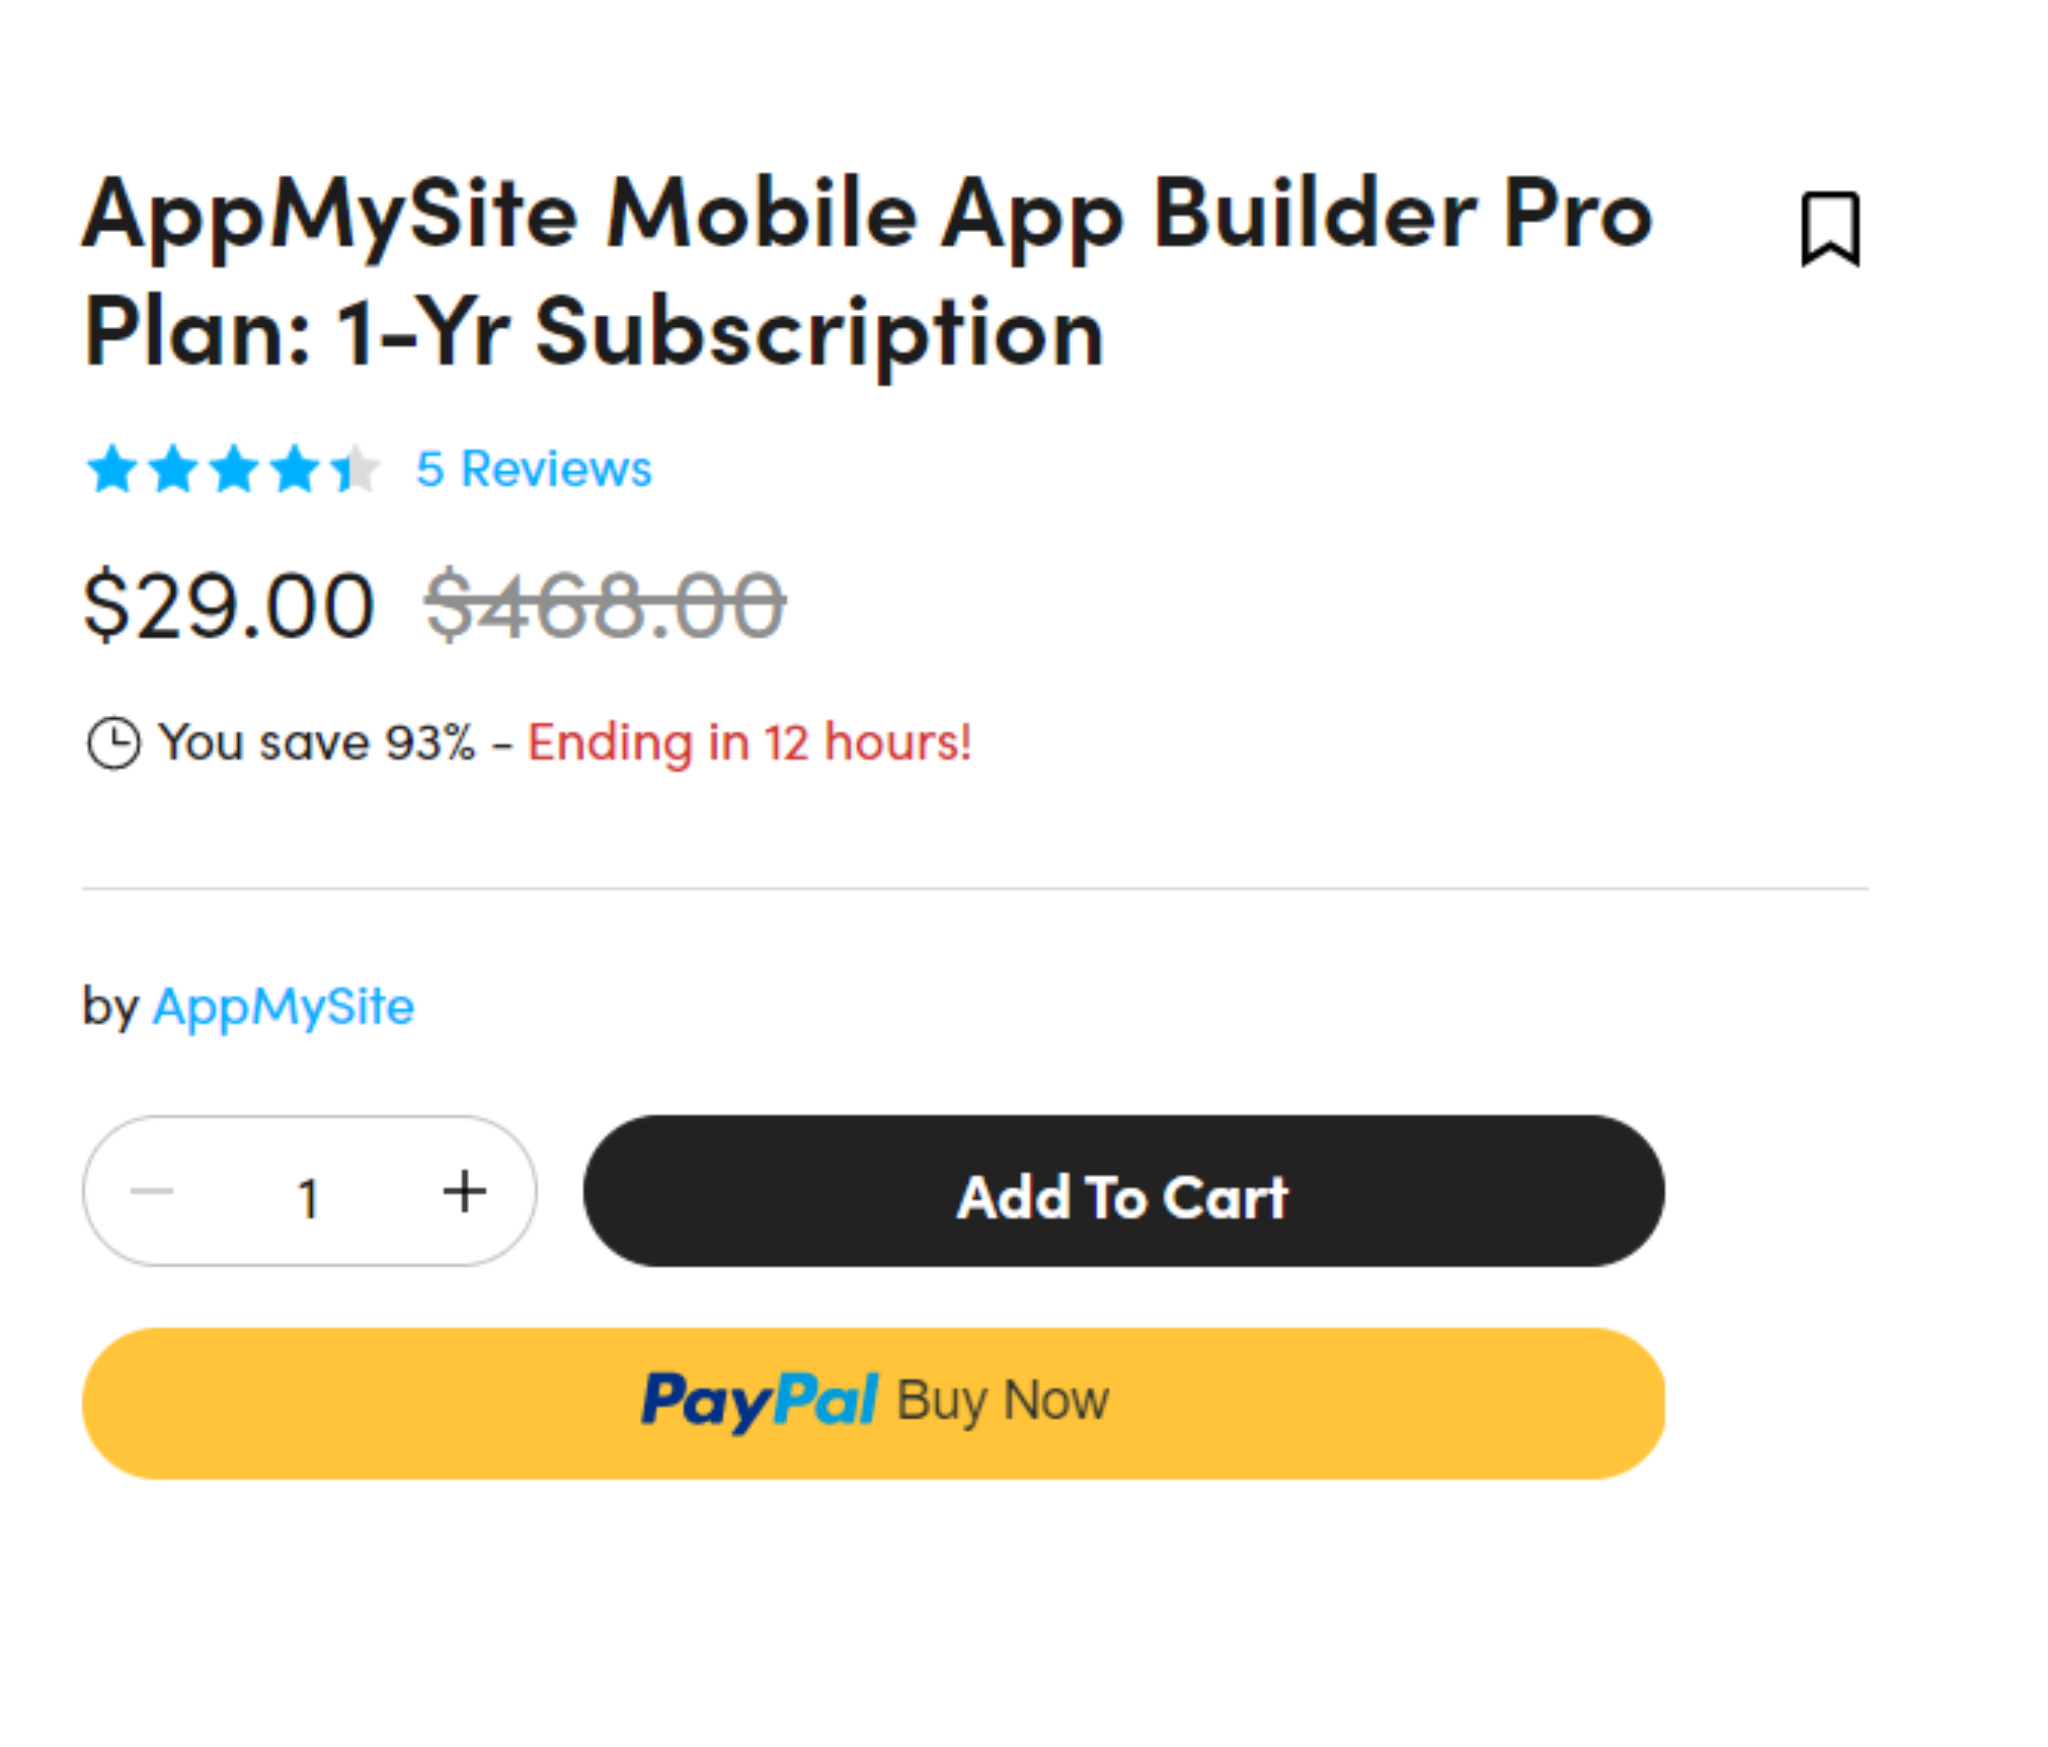Click the second rating star
The width and height of the screenshot is (2048, 1747).
173,468
